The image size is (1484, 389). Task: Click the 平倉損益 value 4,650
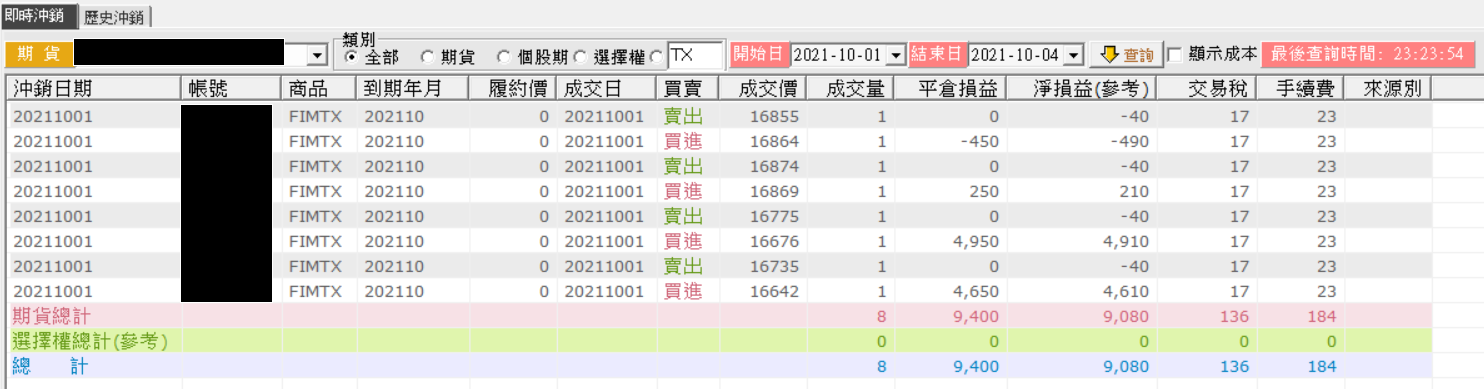pyautogui.click(x=977, y=291)
